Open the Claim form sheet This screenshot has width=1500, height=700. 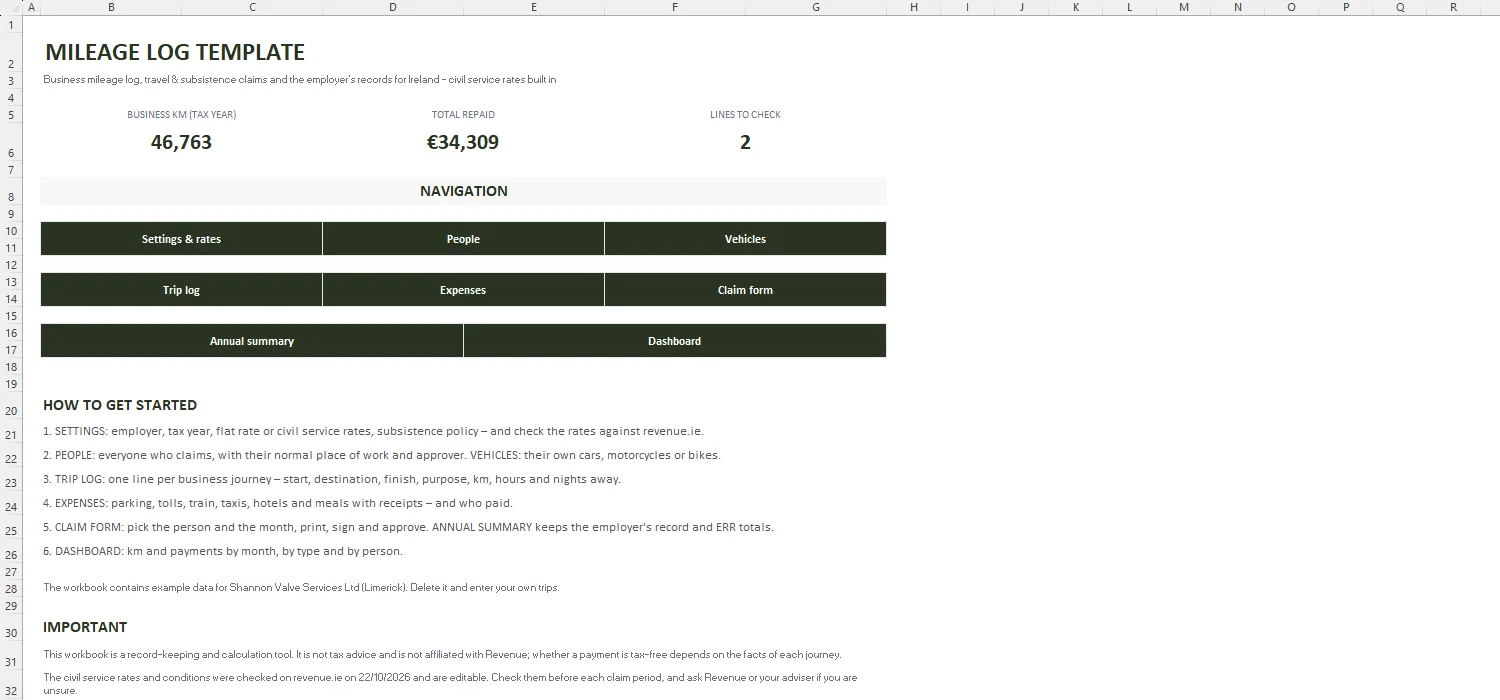[x=745, y=290]
